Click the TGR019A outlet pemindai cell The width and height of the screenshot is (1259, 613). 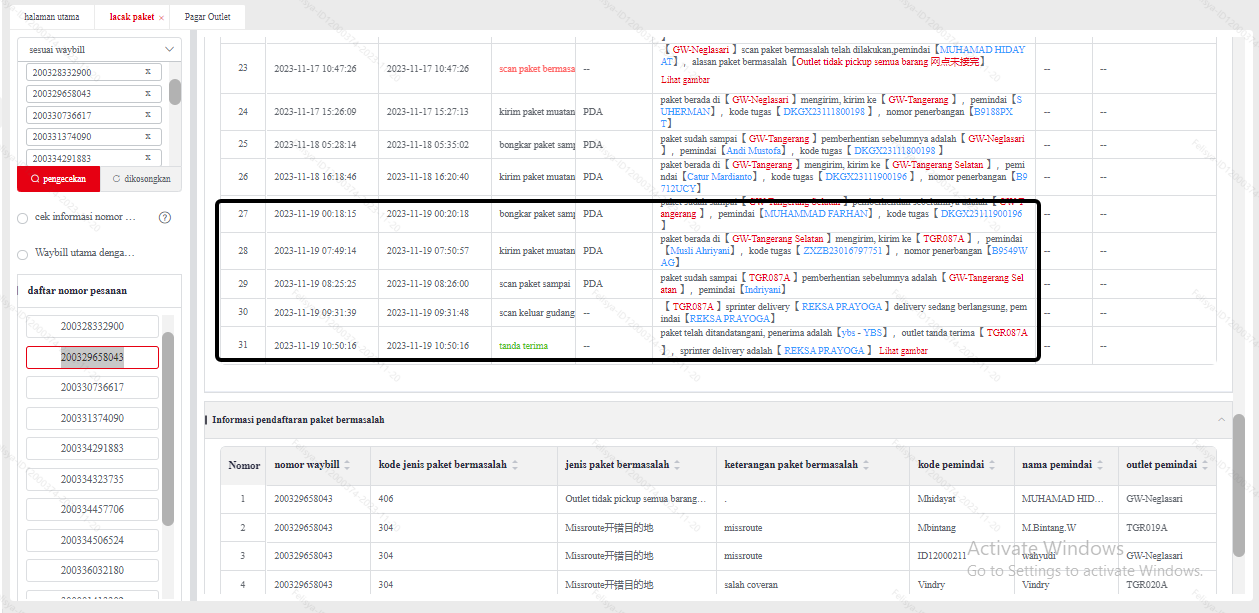[x=1147, y=527]
